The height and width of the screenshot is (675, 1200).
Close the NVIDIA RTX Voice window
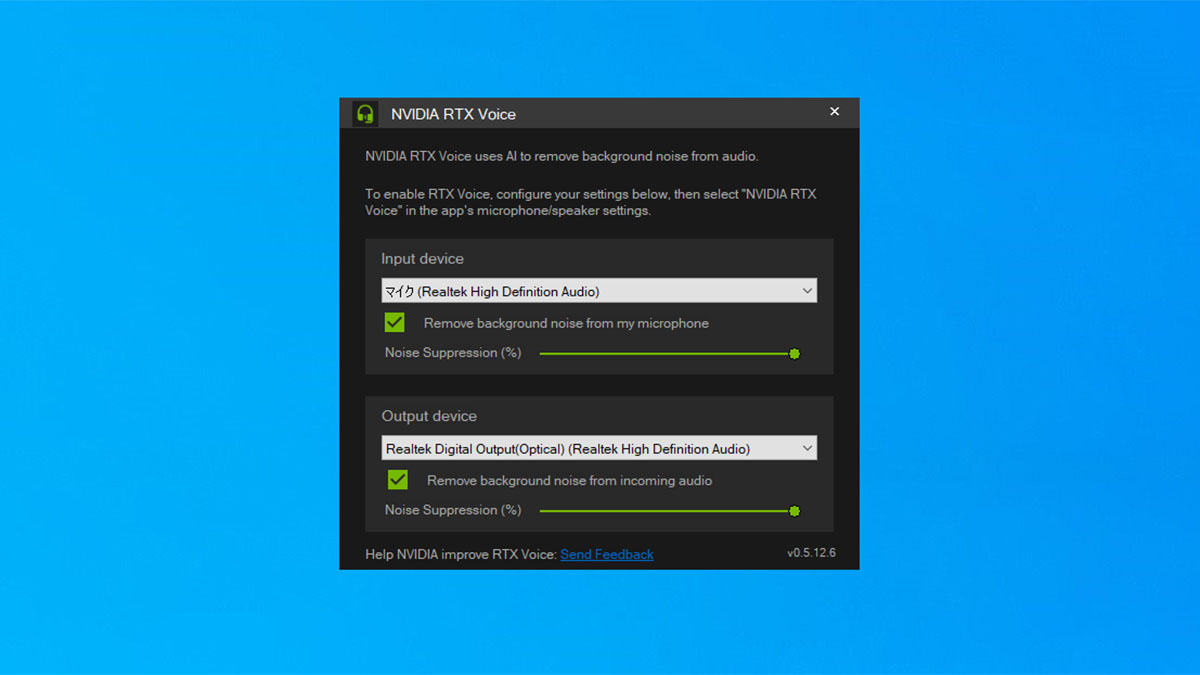(835, 112)
